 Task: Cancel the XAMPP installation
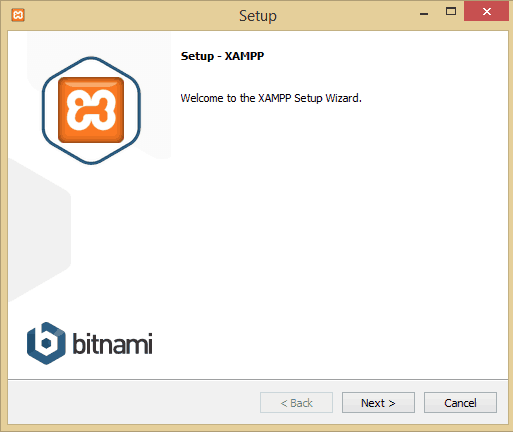coord(460,403)
